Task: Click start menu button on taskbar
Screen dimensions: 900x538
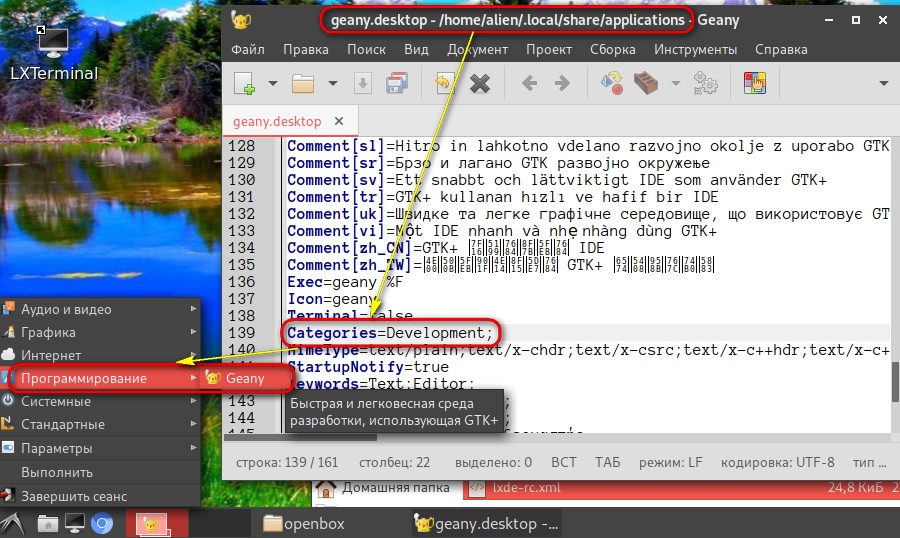Action: [x=13, y=524]
